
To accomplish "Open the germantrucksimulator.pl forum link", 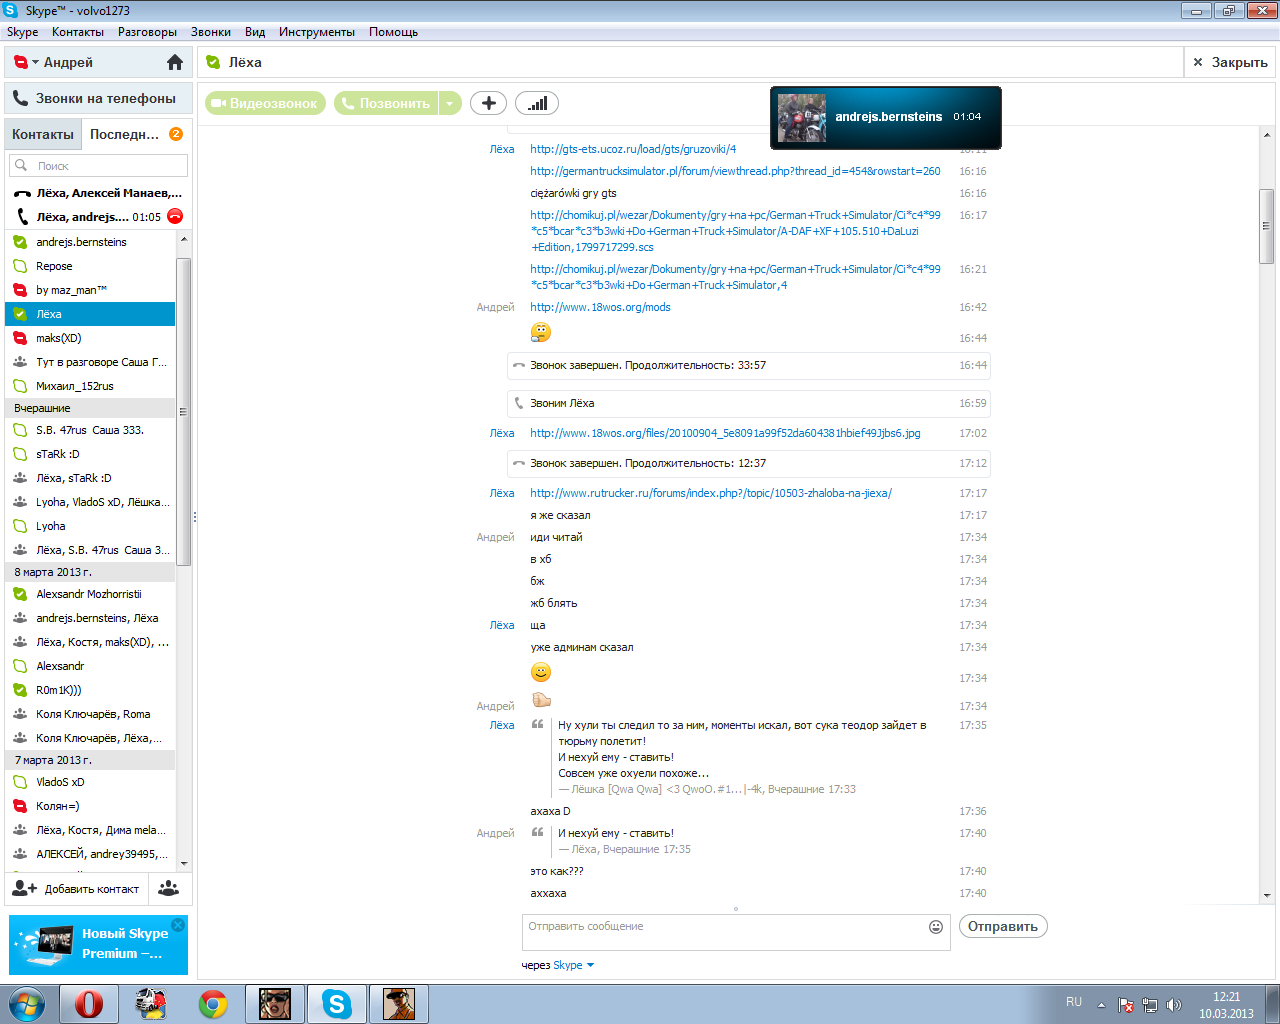I will [x=735, y=171].
